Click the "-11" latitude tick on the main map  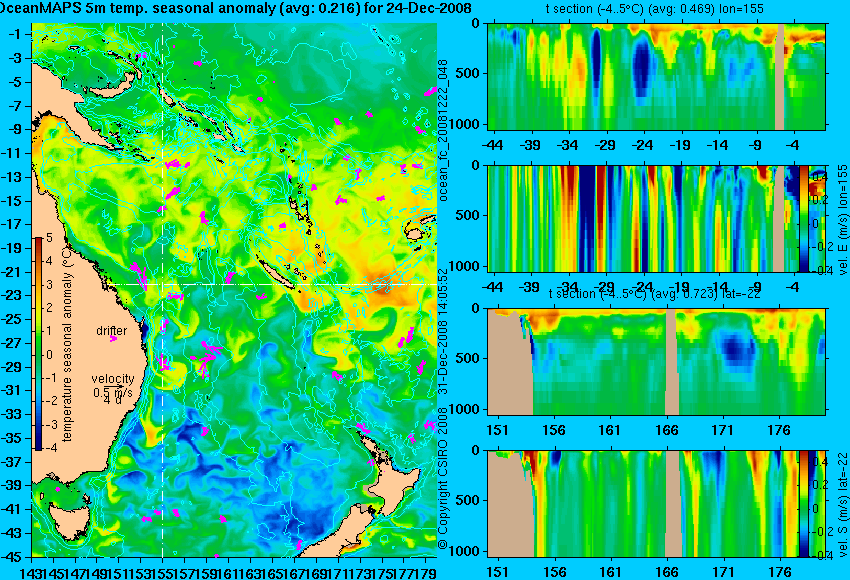coord(13,153)
